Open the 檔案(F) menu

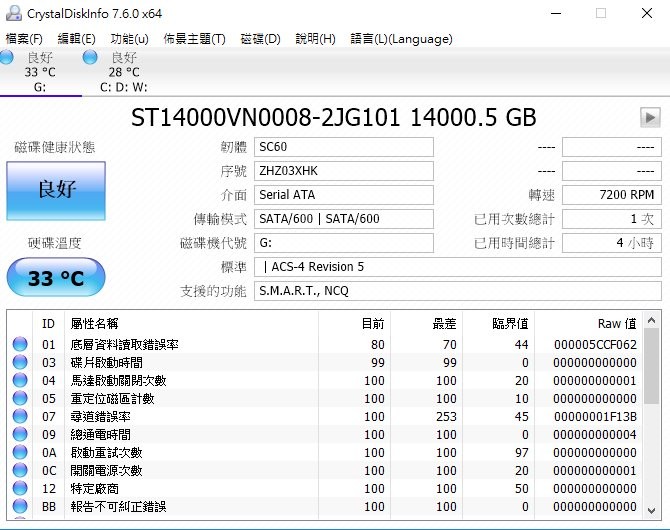[24, 39]
